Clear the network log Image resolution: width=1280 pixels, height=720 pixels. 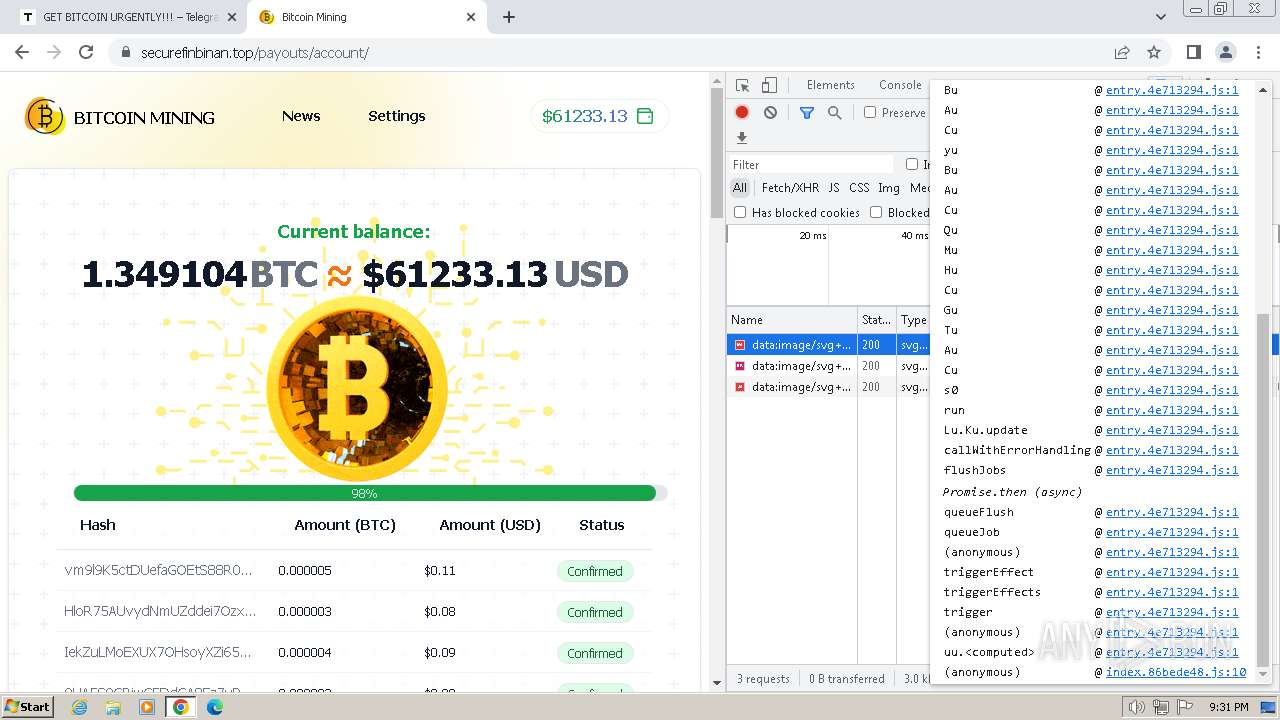click(x=770, y=113)
